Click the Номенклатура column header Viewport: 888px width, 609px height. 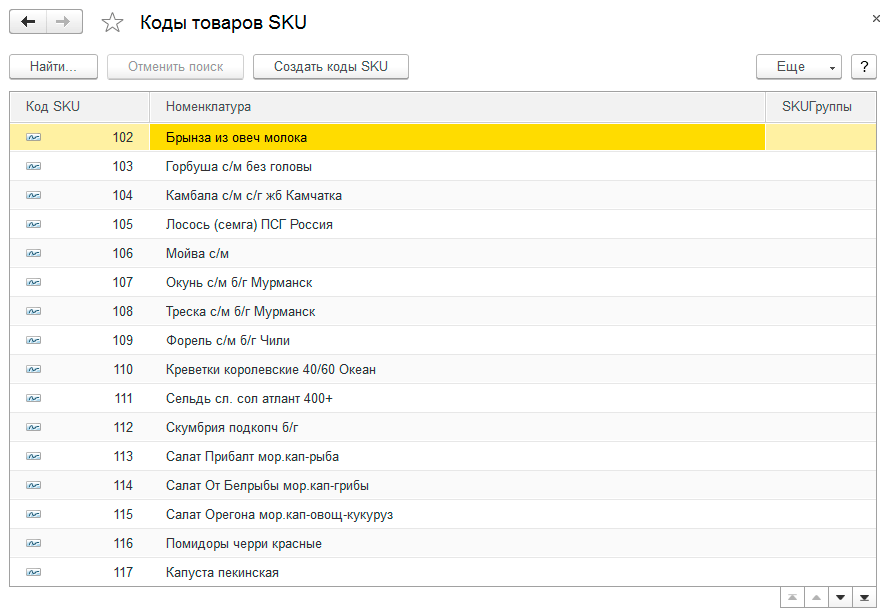(208, 106)
